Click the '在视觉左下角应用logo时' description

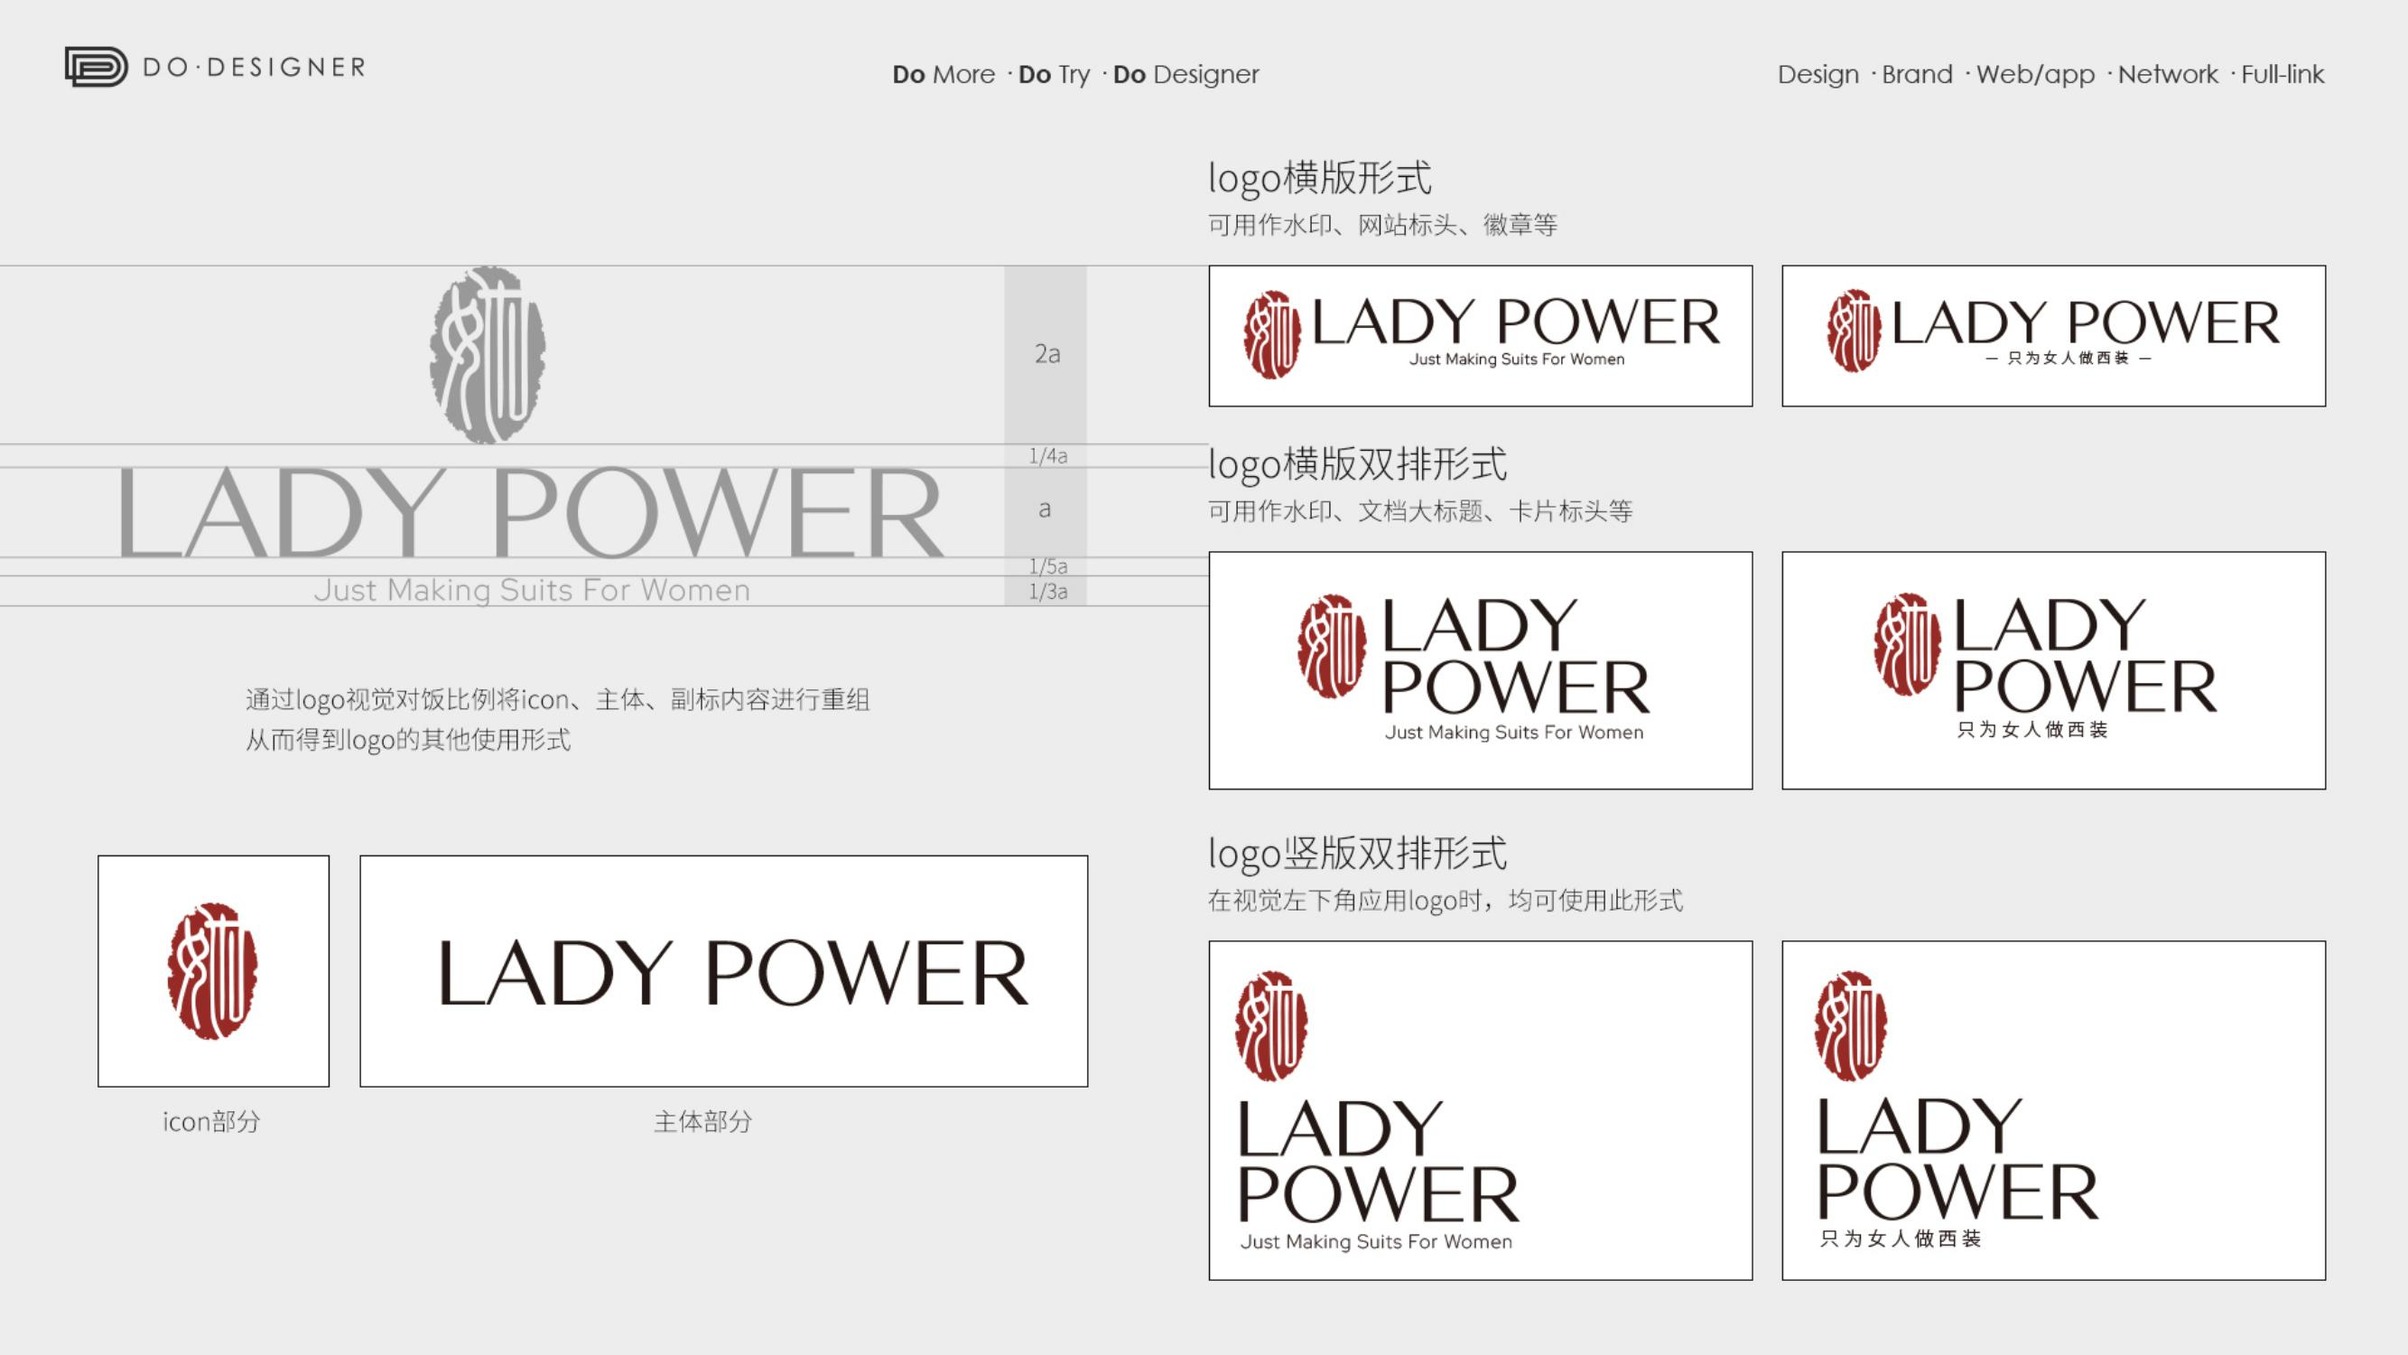1445,900
